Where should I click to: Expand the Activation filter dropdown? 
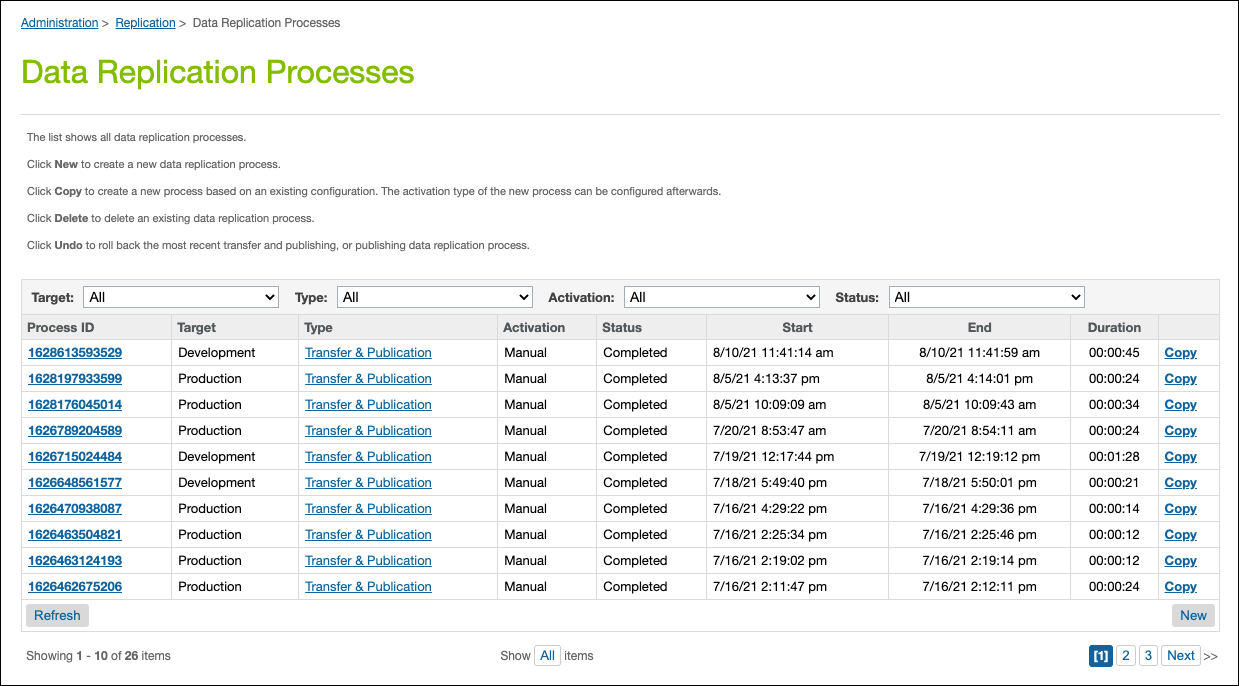tap(722, 297)
